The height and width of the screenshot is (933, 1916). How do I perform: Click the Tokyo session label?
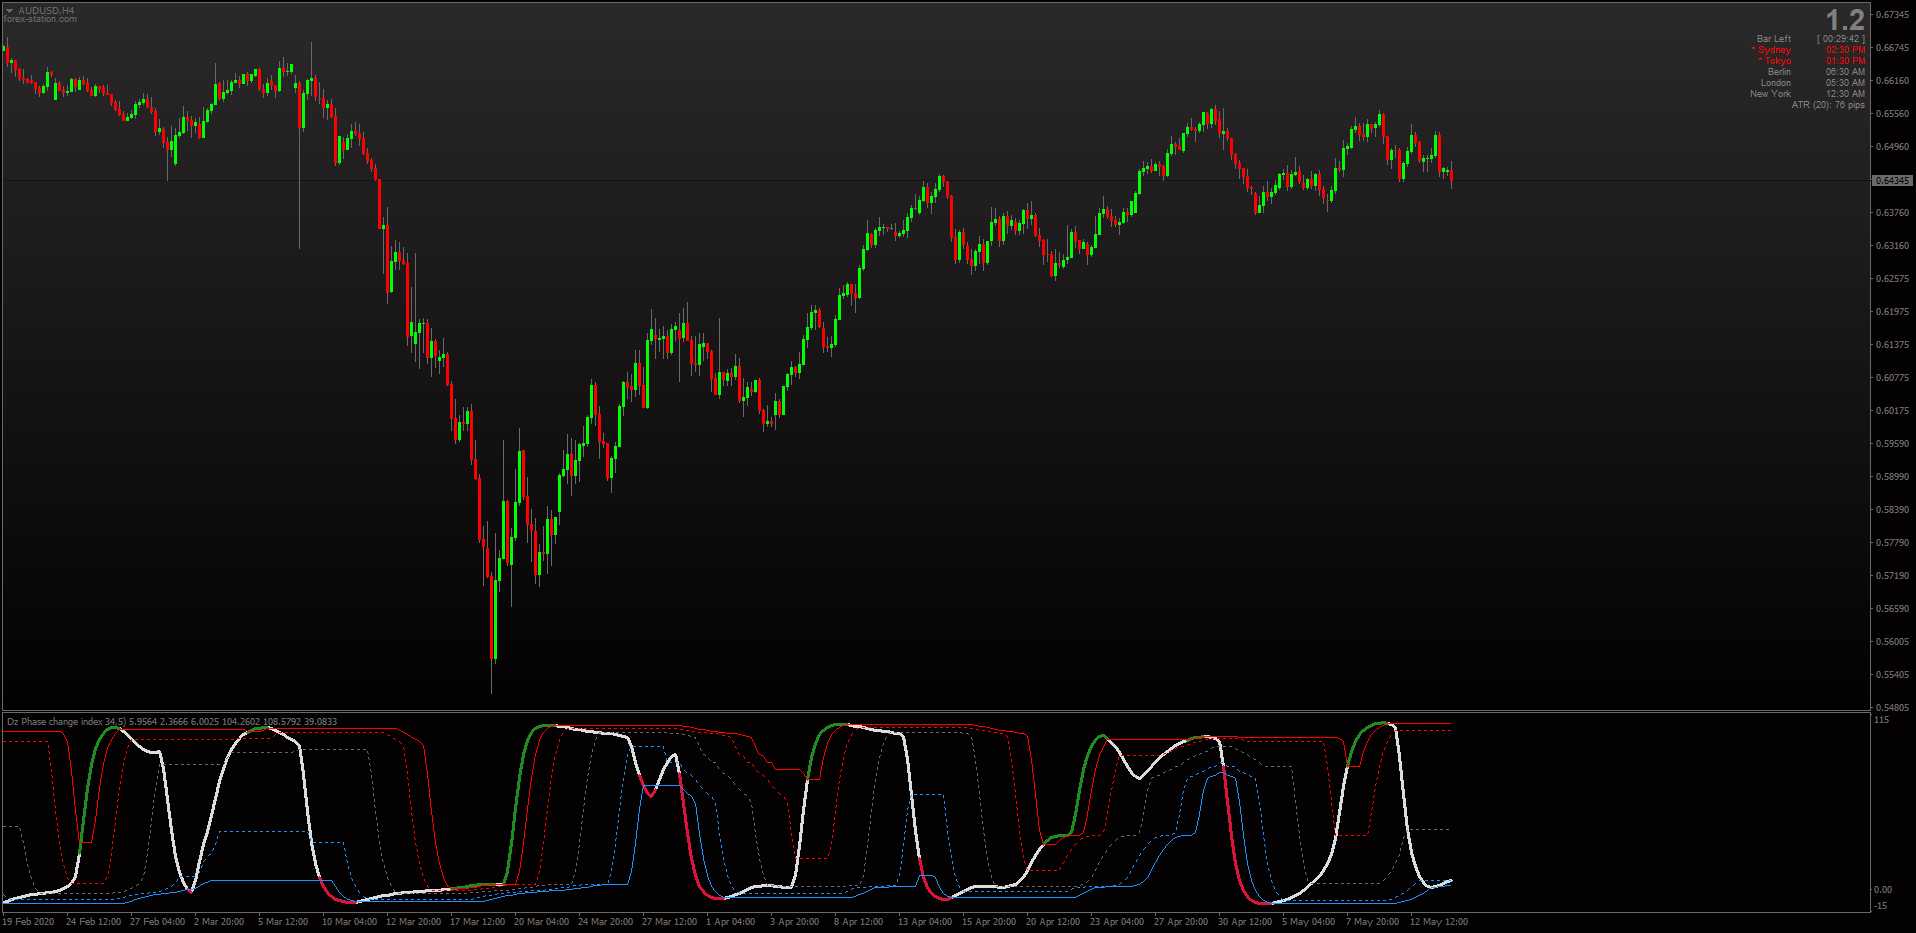(x=1775, y=61)
